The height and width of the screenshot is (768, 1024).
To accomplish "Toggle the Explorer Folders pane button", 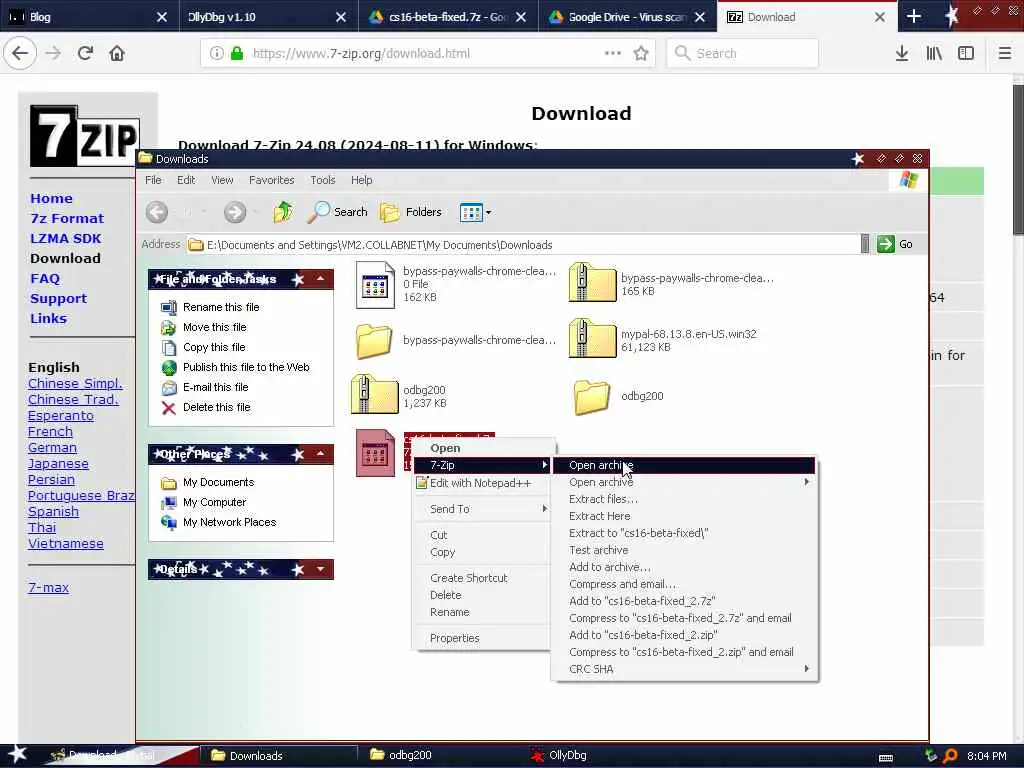I will pos(411,212).
